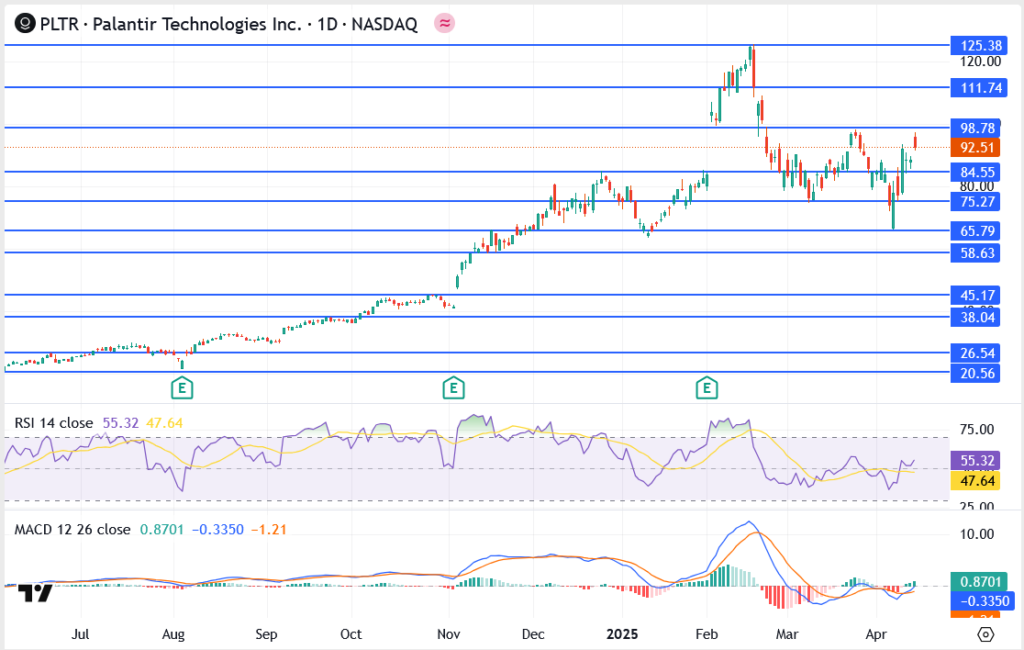Click the pink approximate-sign icon after NASDAQ
The height and width of the screenshot is (650, 1024).
point(445,22)
